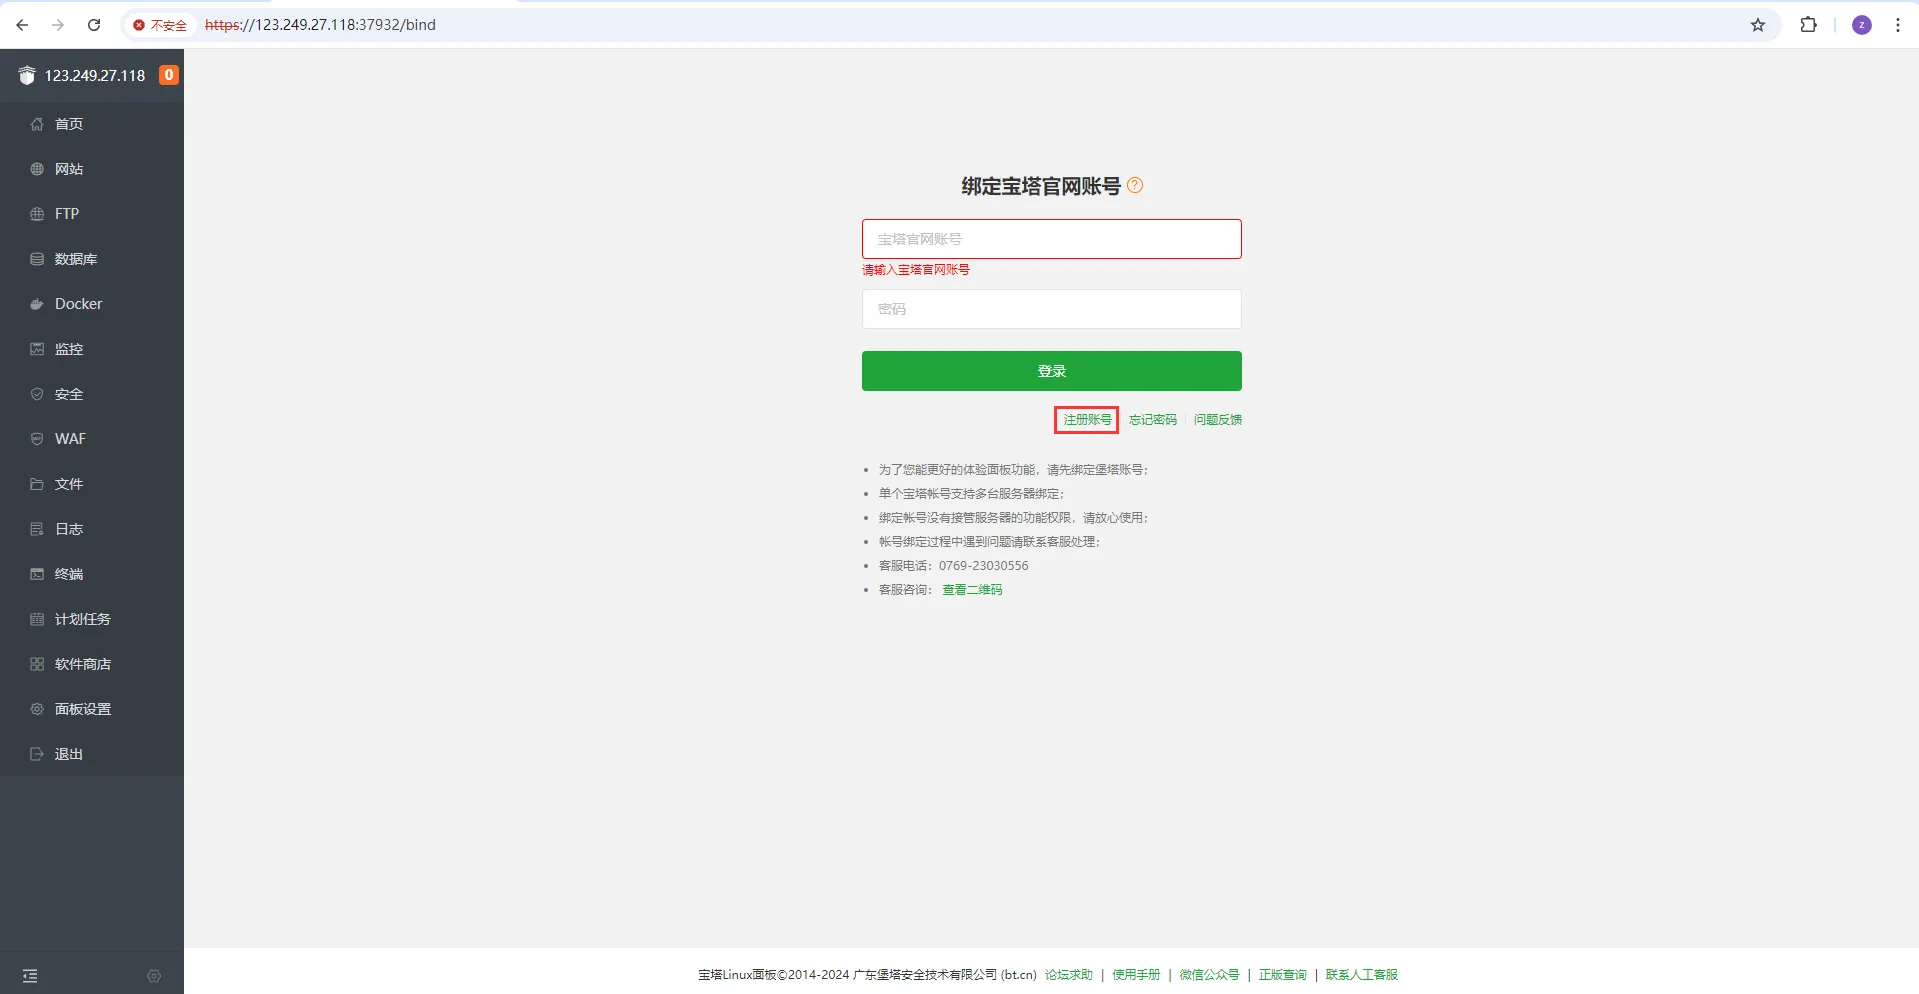Click the Baota logo in sidebar header
Screen dimensions: 1919x994
27,75
